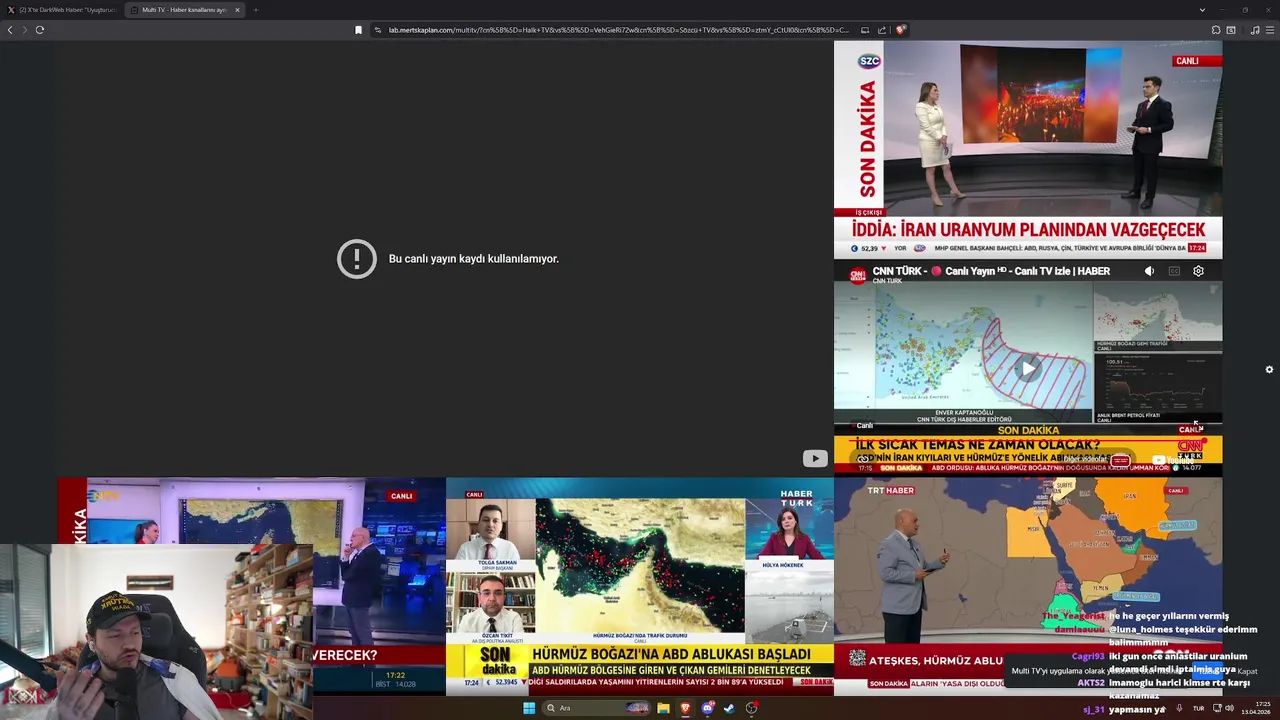Open the Multi TV settings gear
The width and height of the screenshot is (1280, 720).
coord(1269,369)
